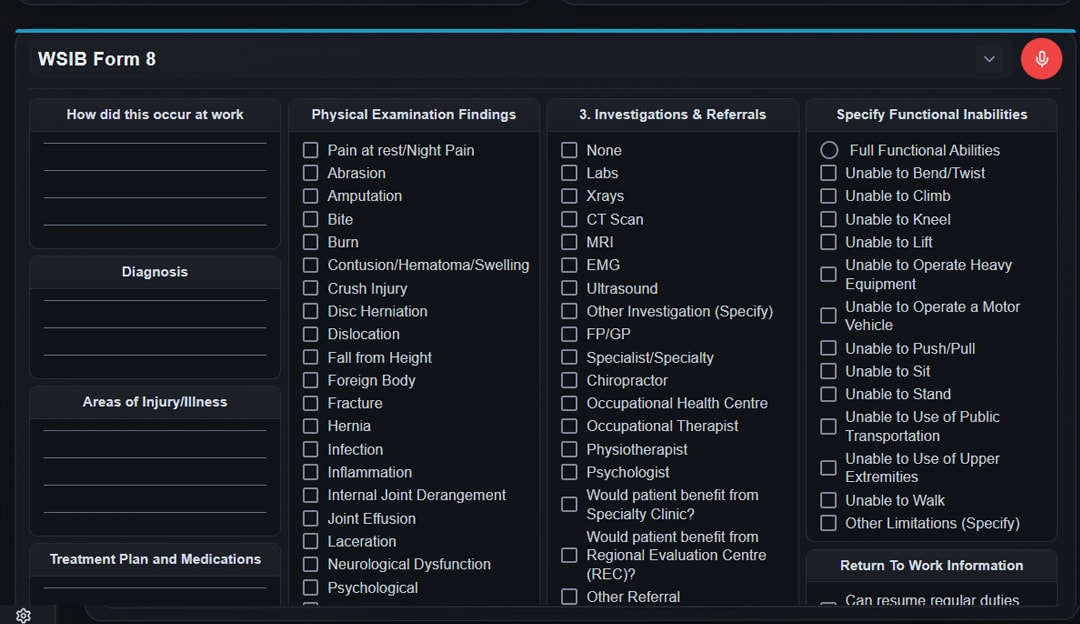Select None under Investigations & Referrals
This screenshot has height=624, width=1080.
click(569, 150)
